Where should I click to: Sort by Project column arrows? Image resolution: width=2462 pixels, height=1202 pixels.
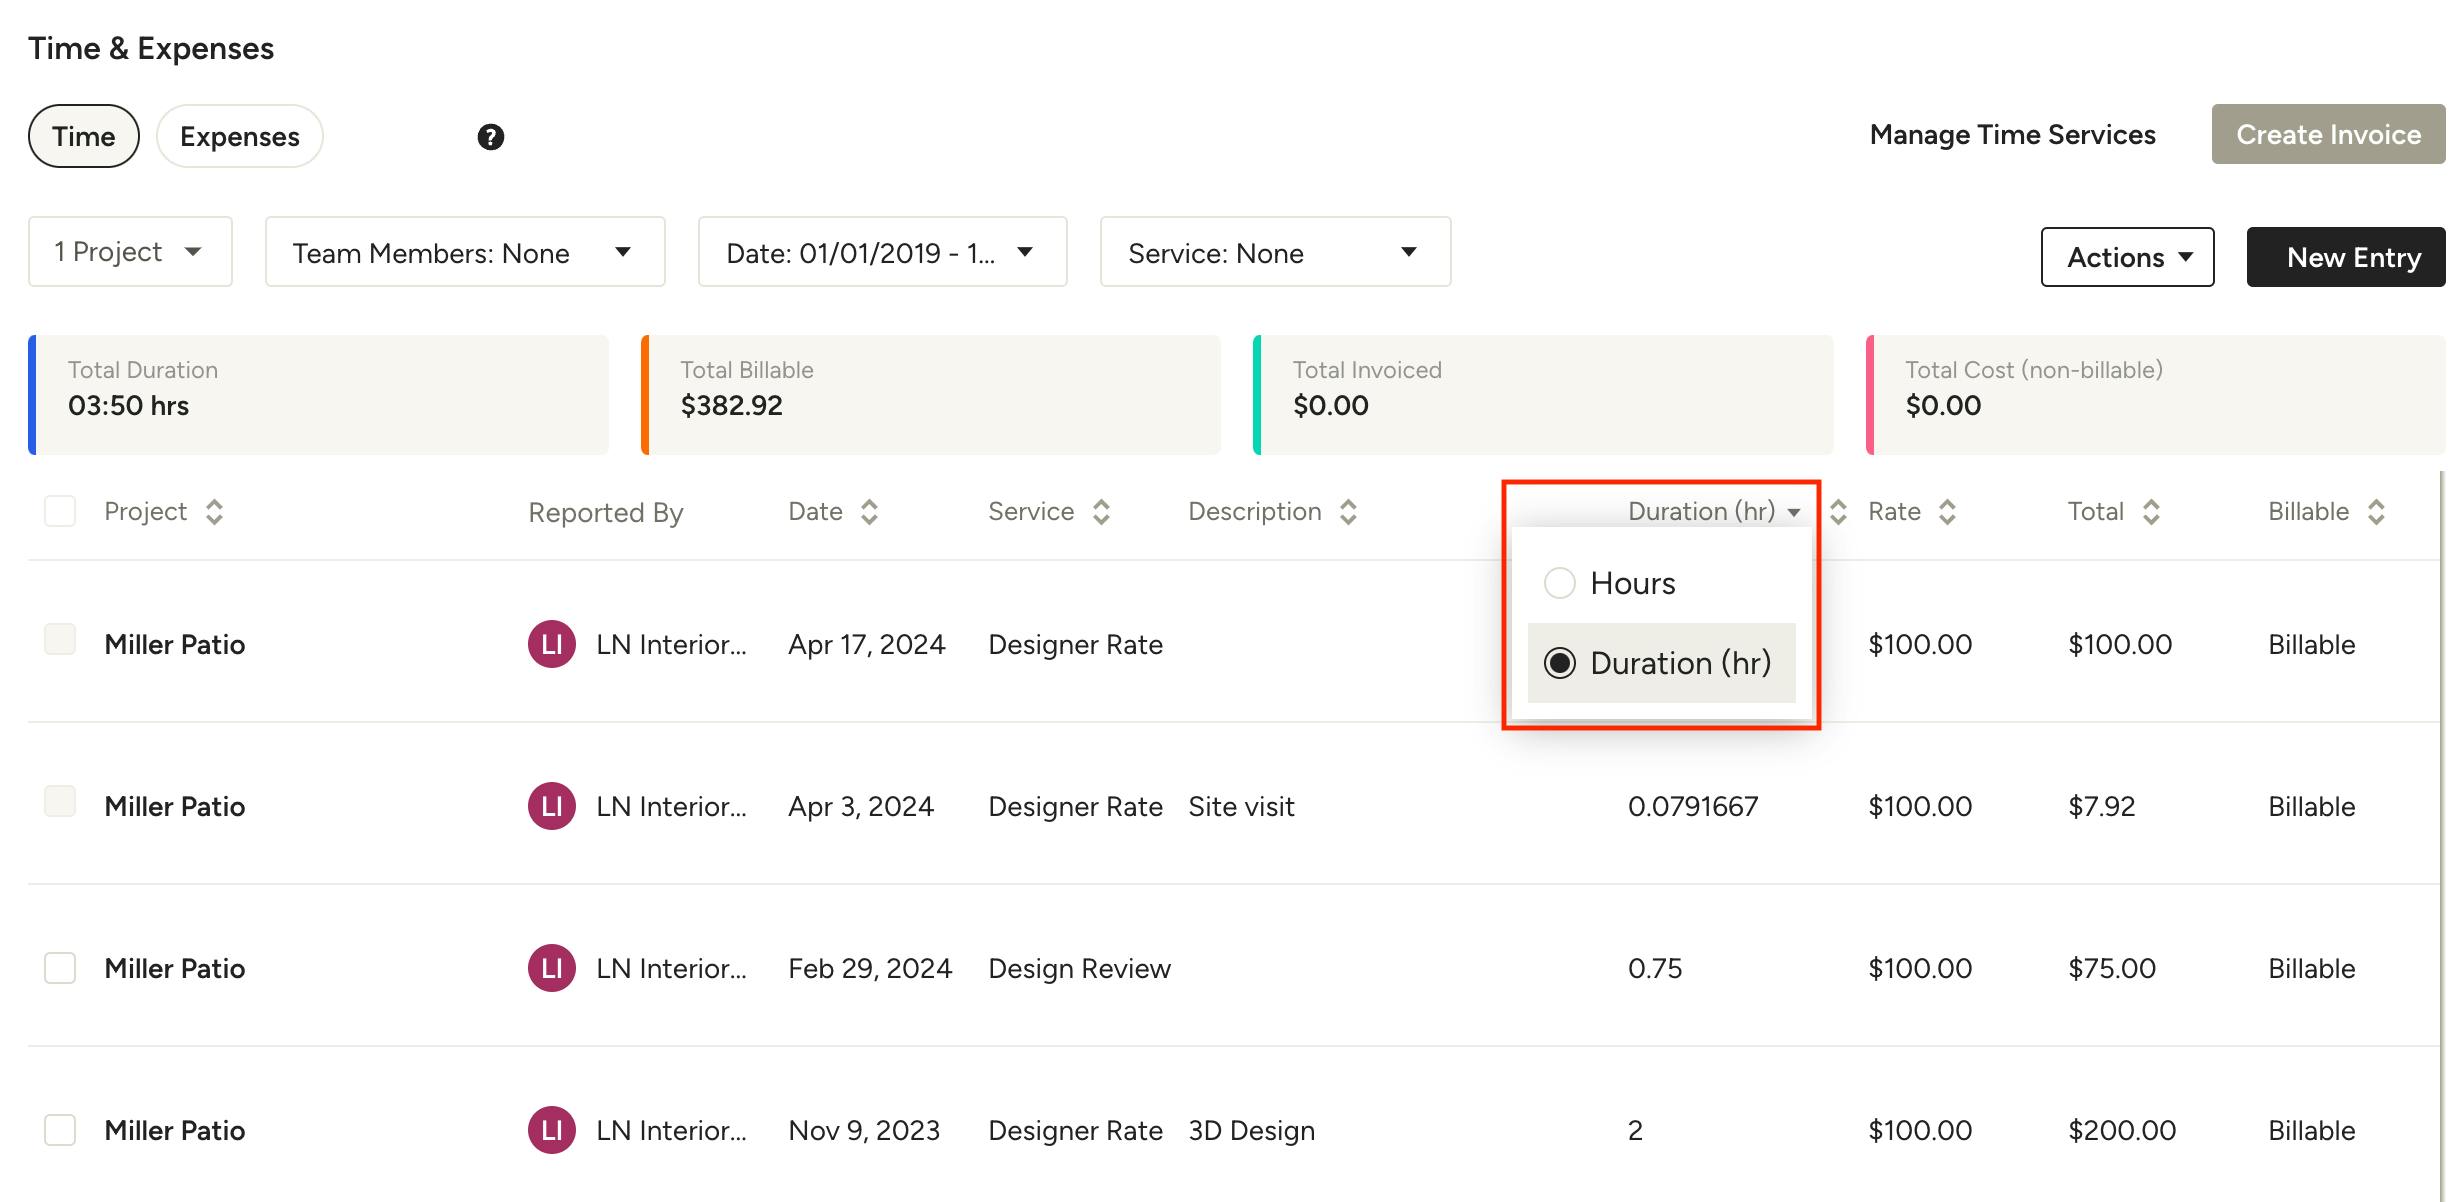(214, 512)
